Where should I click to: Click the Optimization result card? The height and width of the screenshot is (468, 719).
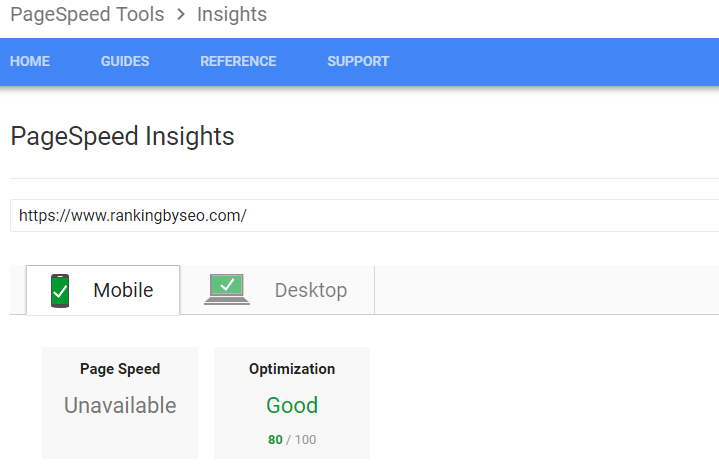292,403
